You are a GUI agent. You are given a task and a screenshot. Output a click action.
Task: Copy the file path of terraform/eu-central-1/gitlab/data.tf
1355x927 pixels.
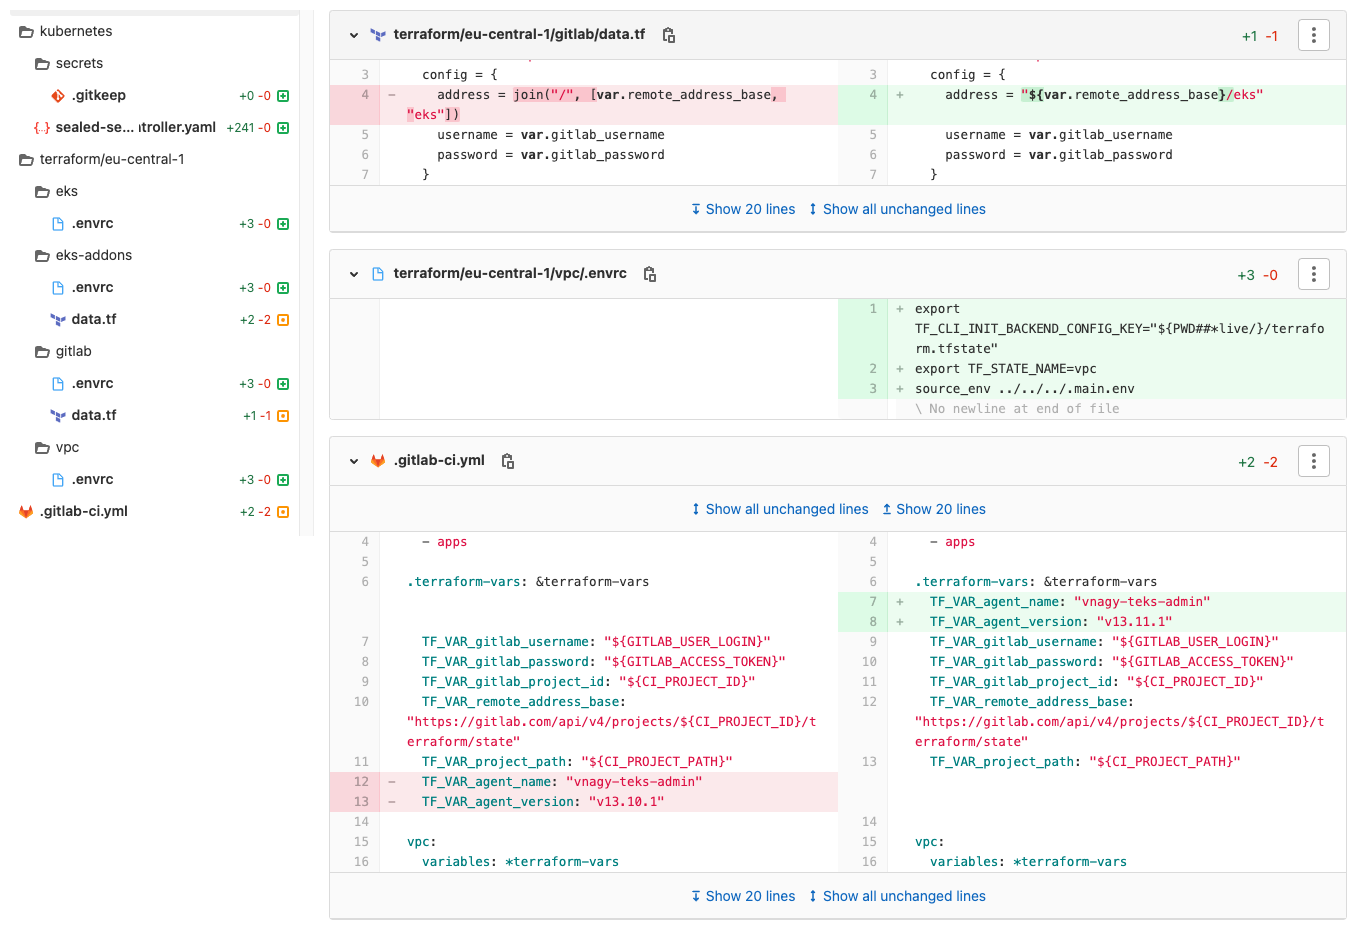point(668,34)
